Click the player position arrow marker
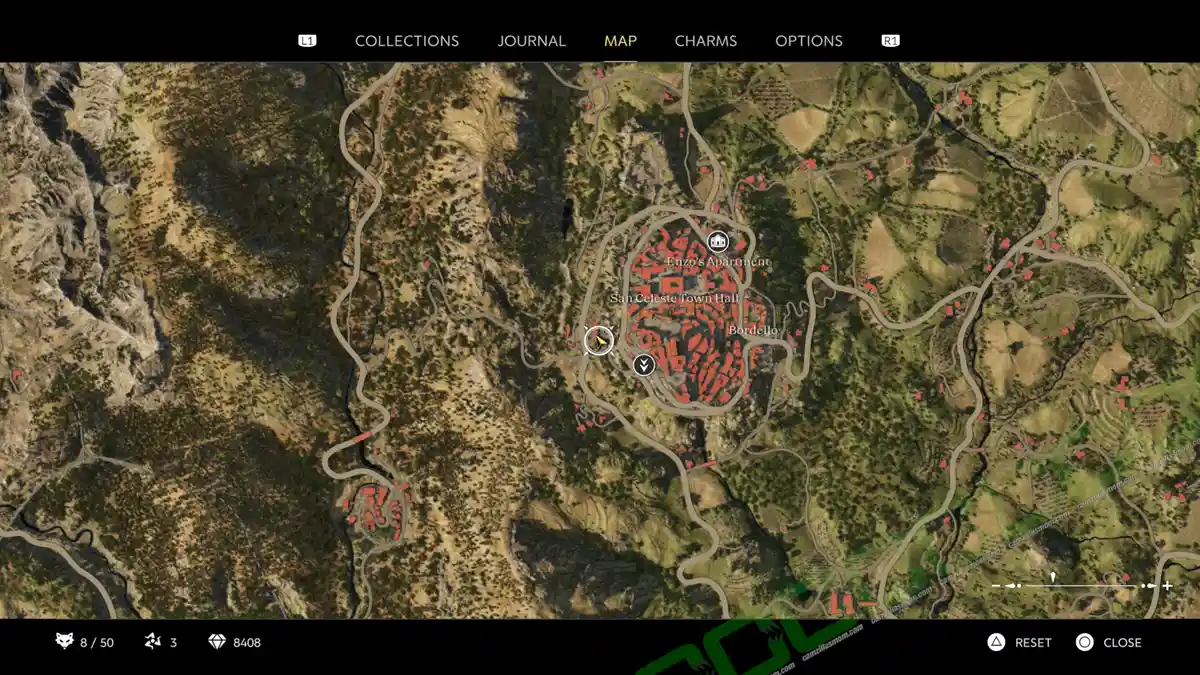1200x675 pixels. [598, 341]
